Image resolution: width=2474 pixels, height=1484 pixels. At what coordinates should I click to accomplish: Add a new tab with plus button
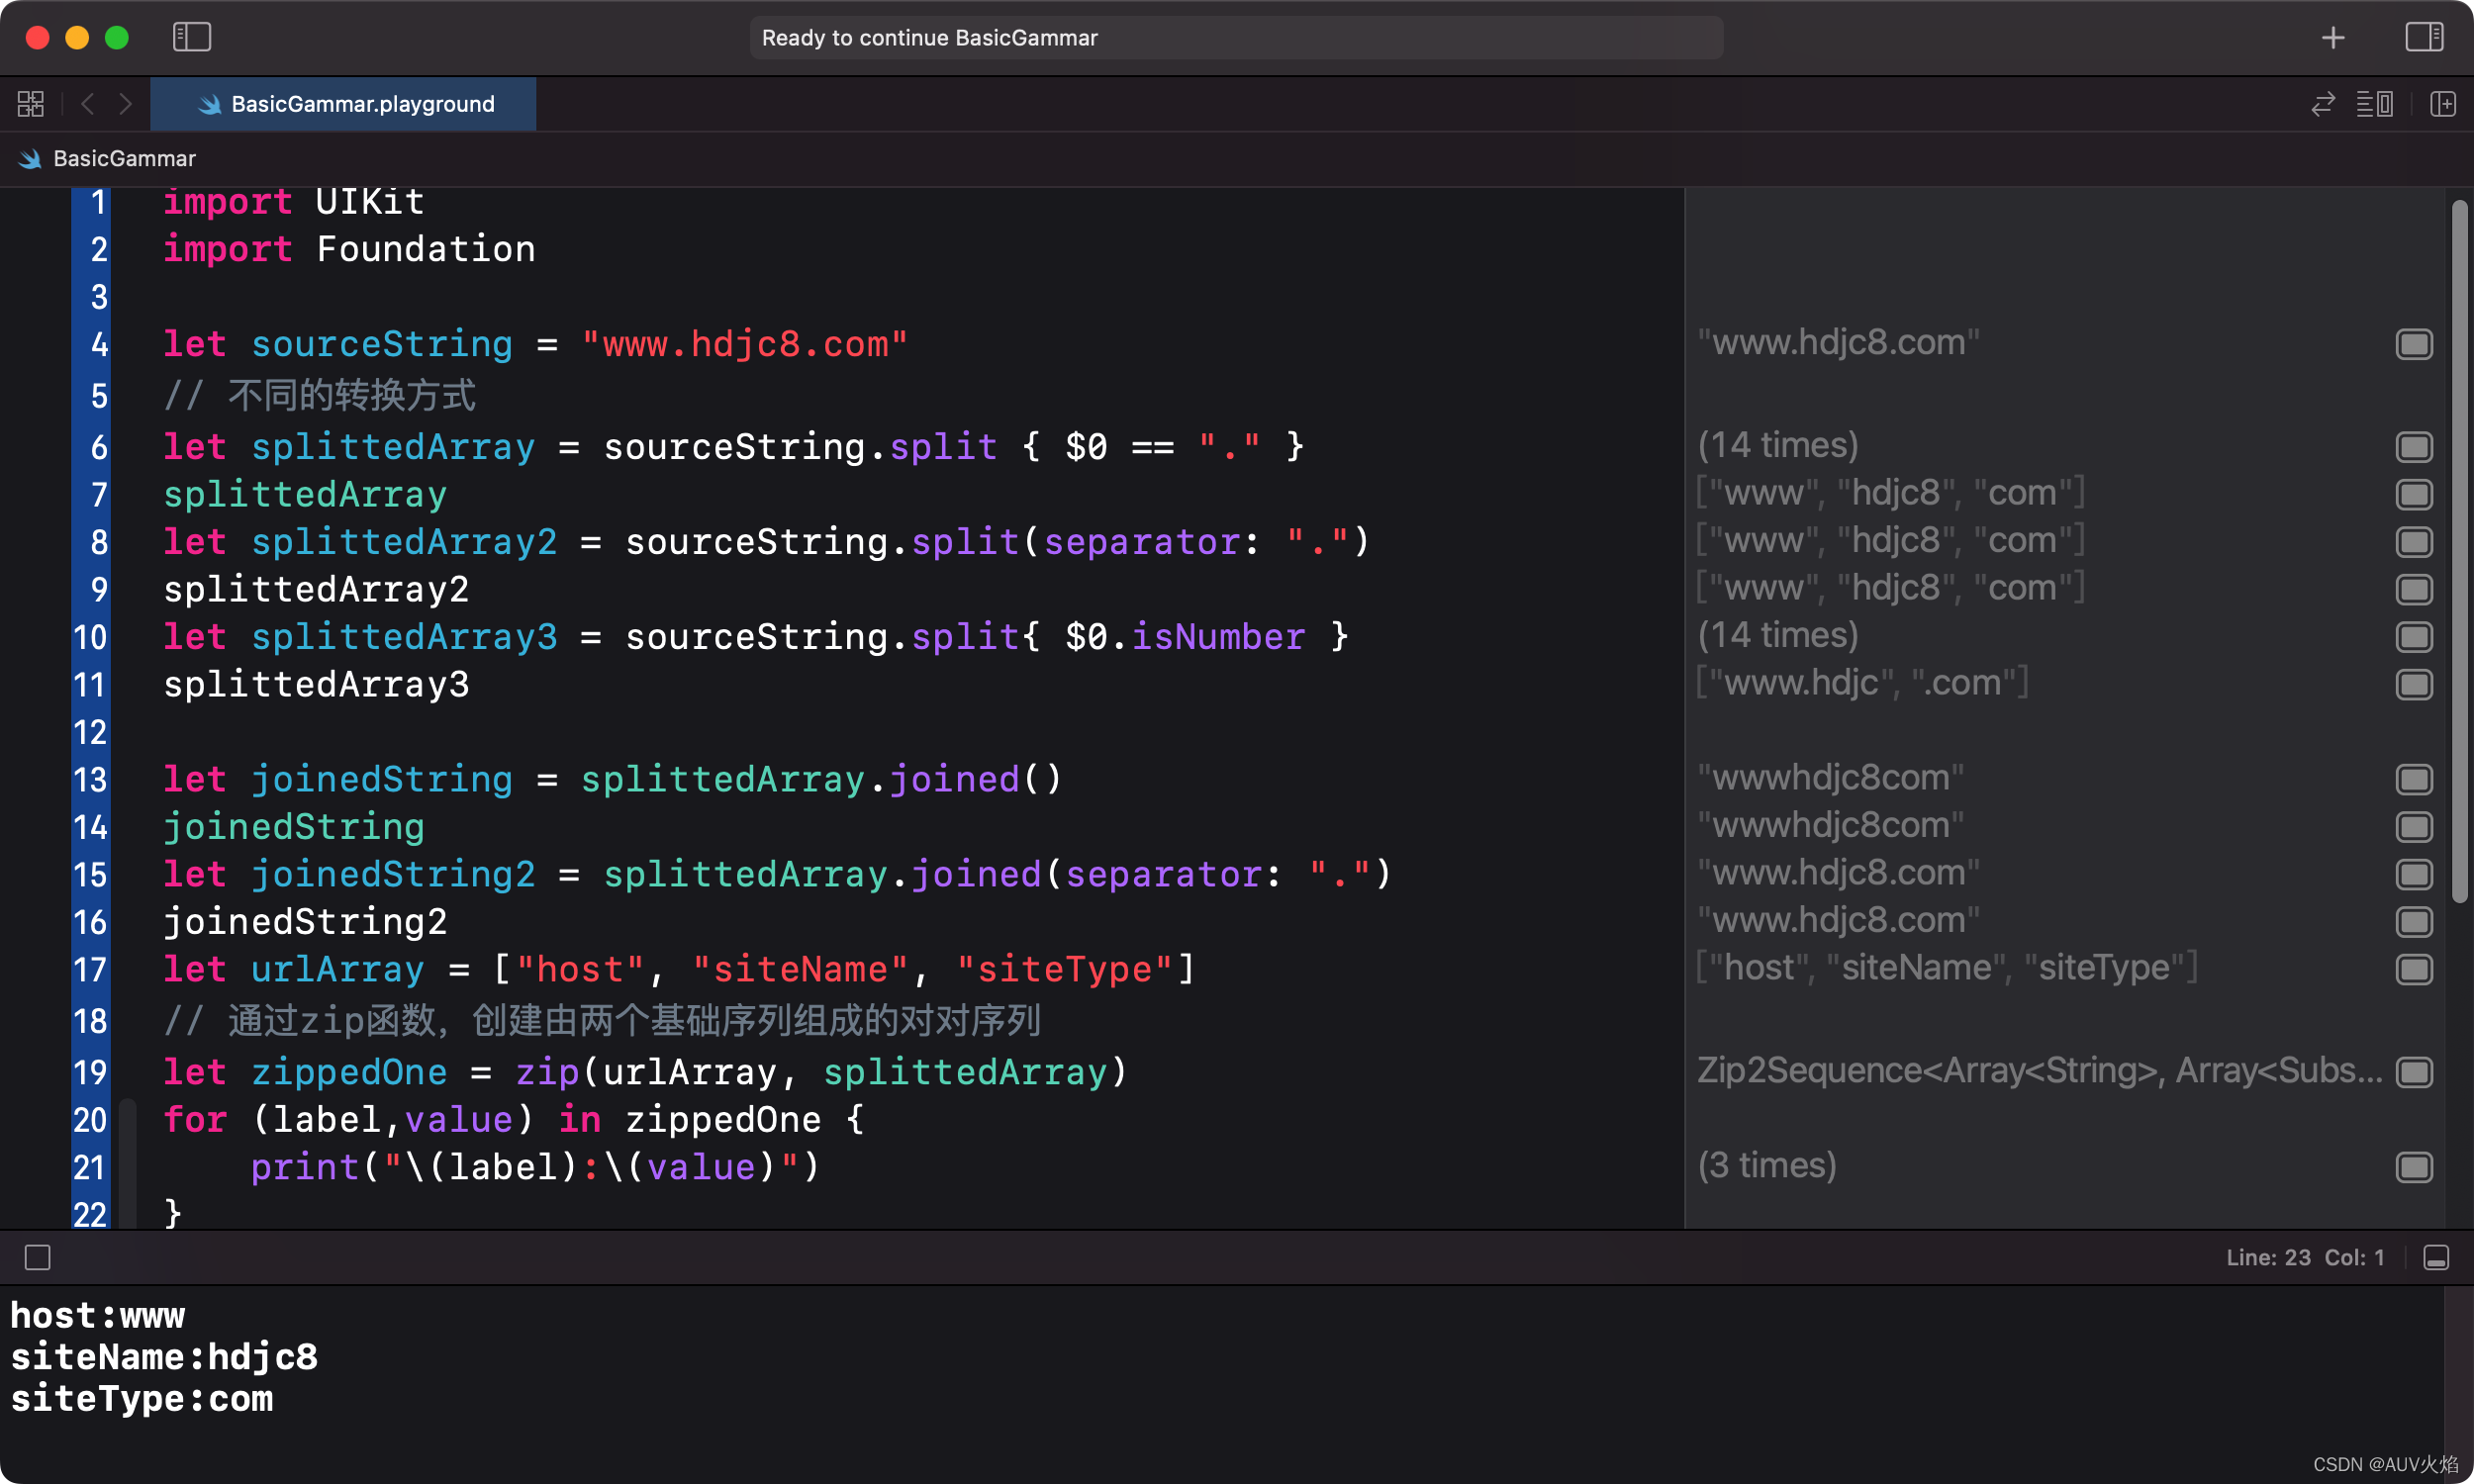[x=2333, y=38]
